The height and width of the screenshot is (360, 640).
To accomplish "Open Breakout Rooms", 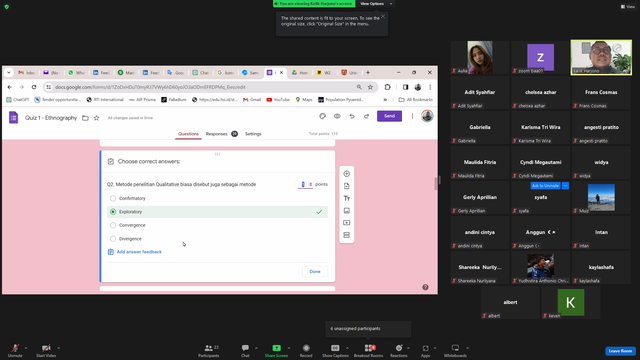I will 369,350.
